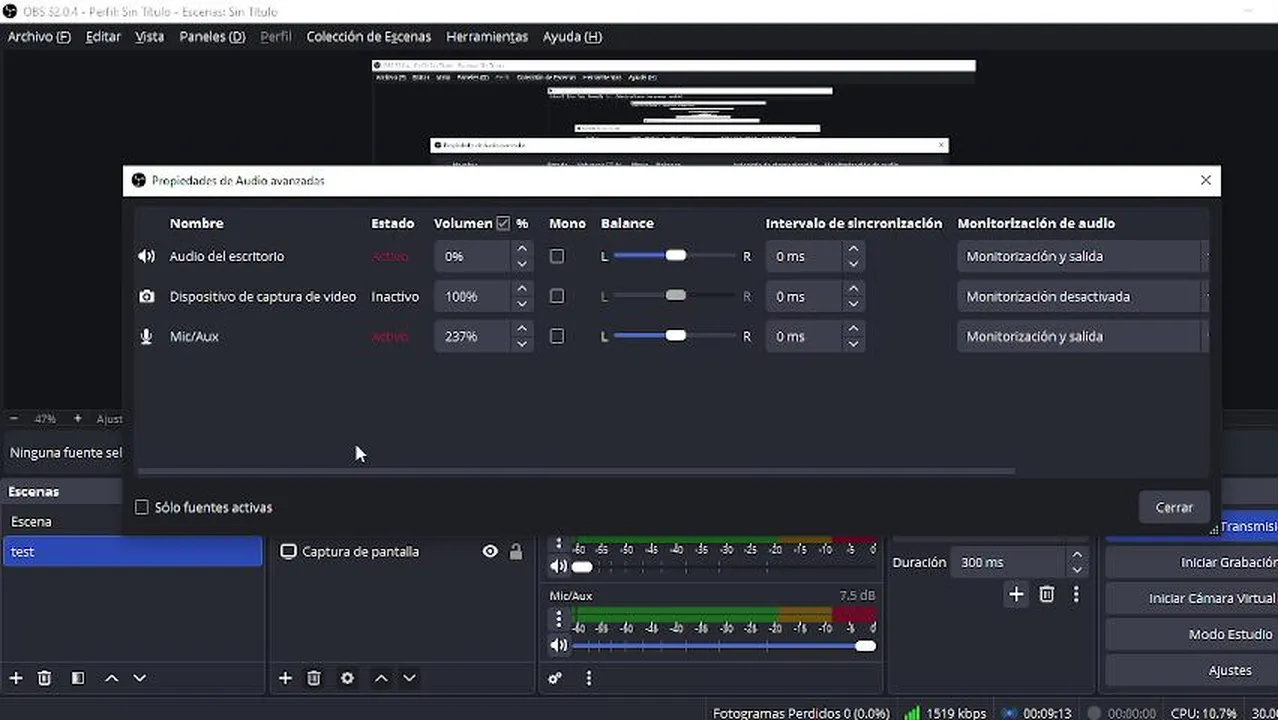1278x720 pixels.
Task: Open Ajustes settings button
Action: click(x=1192, y=670)
